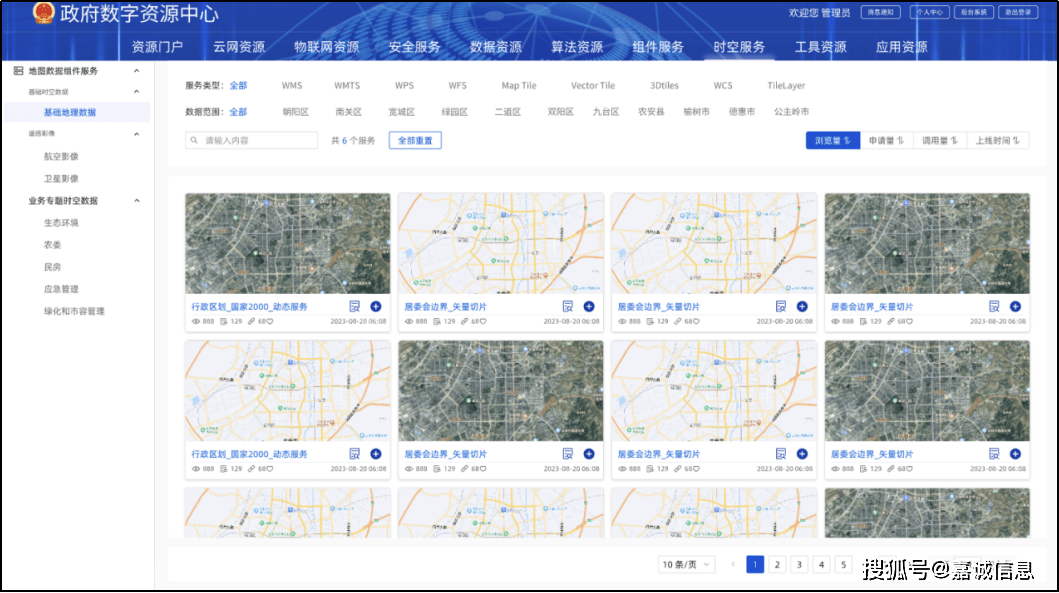The height and width of the screenshot is (593, 1059).
Task: Sort by 上线时间
Action: [x=998, y=140]
